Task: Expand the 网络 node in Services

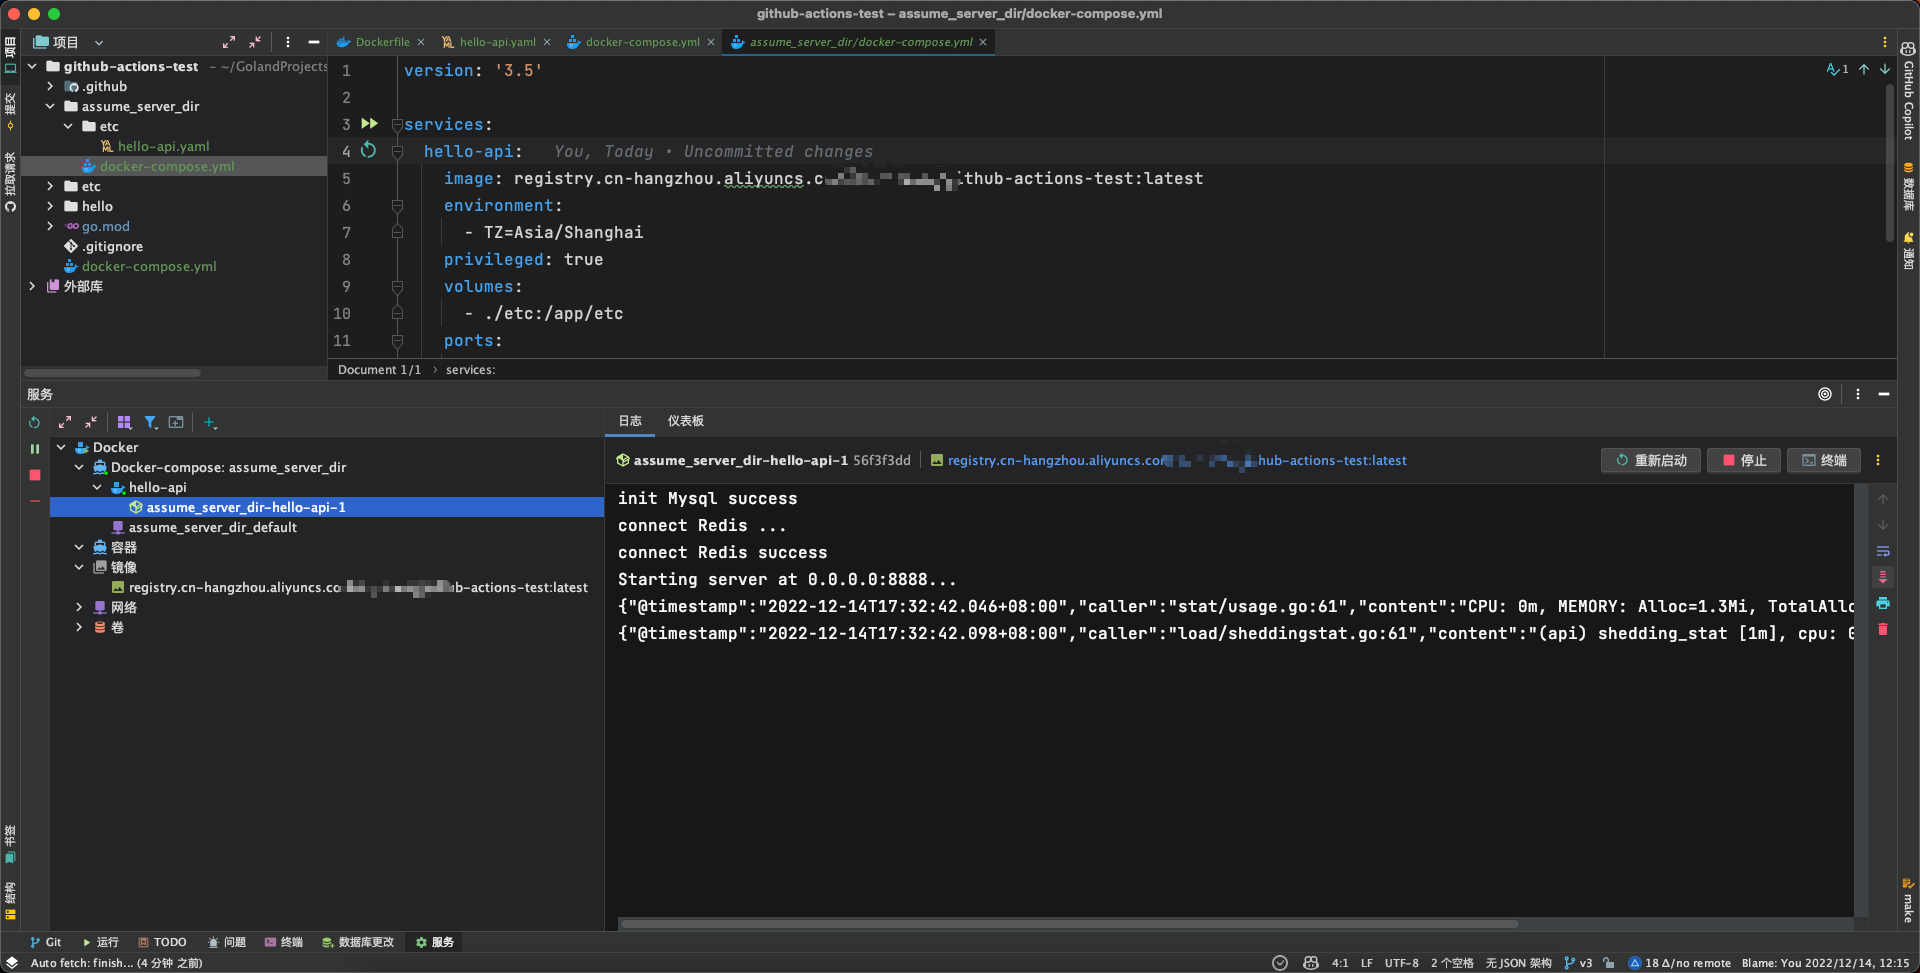Action: coord(79,607)
